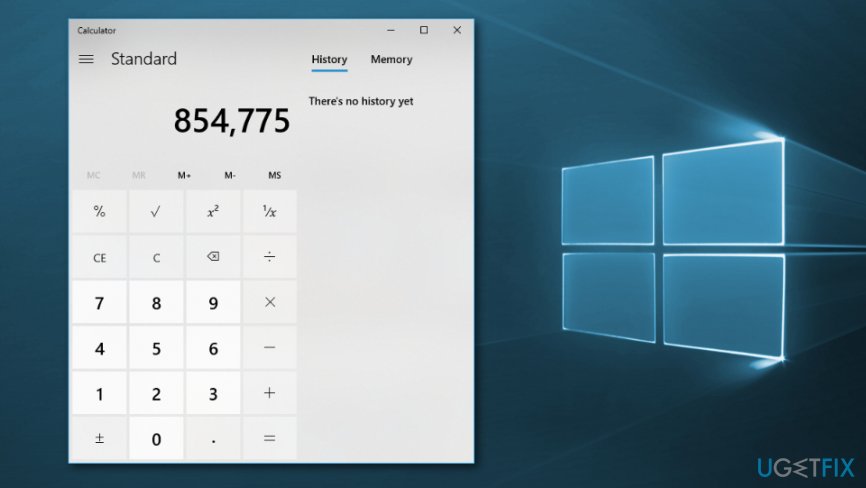
Task: Click the percent key
Action: (x=99, y=211)
